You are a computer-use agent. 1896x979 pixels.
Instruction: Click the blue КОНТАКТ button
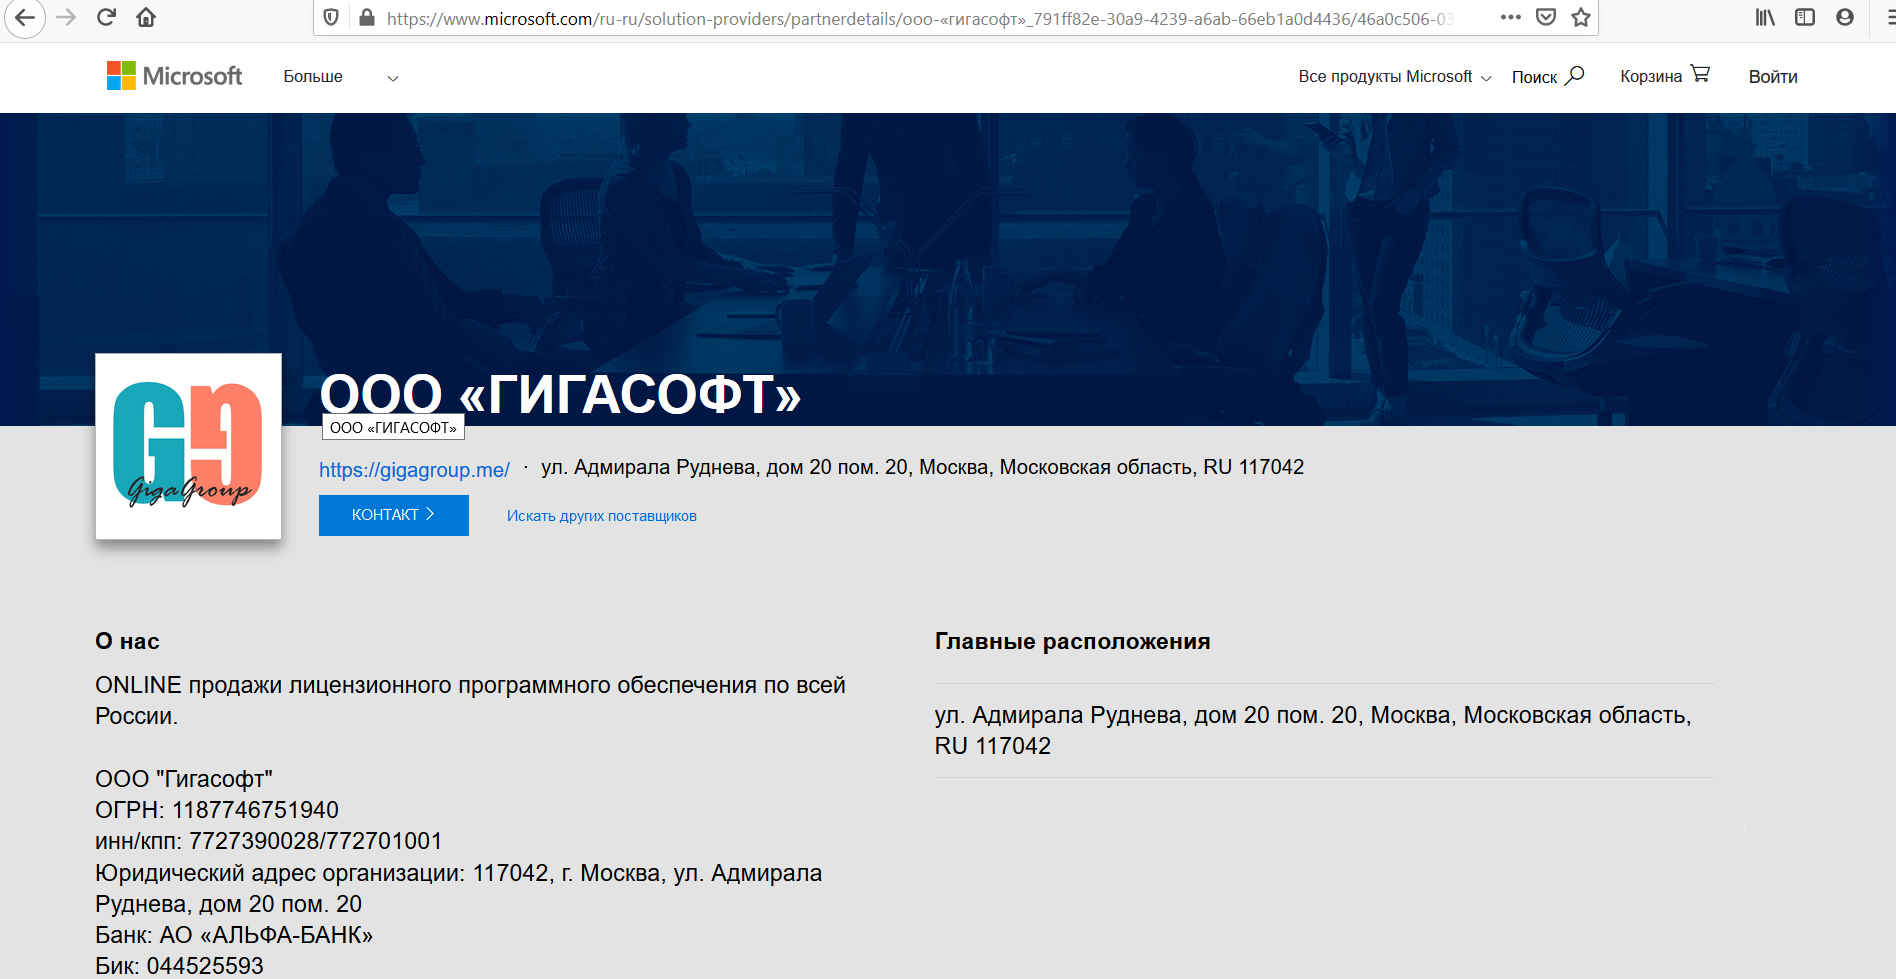[394, 515]
